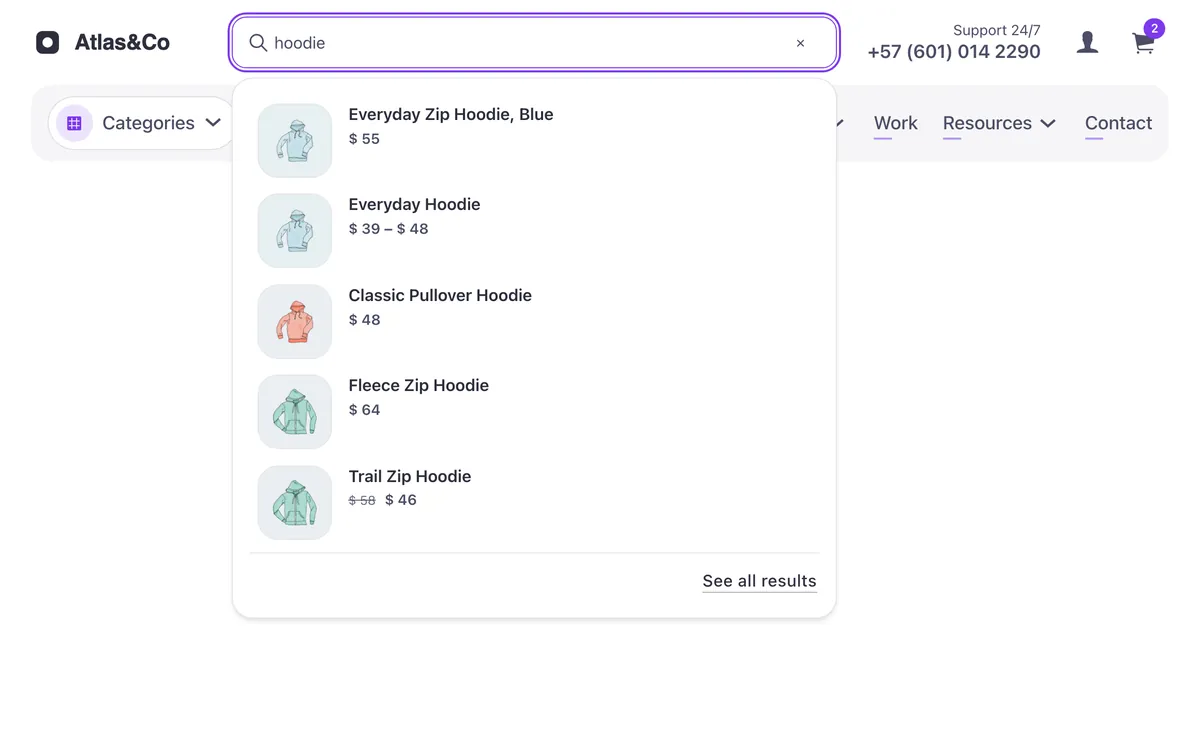The height and width of the screenshot is (750, 1200).
Task: Open the shopping cart icon
Action: click(x=1143, y=43)
